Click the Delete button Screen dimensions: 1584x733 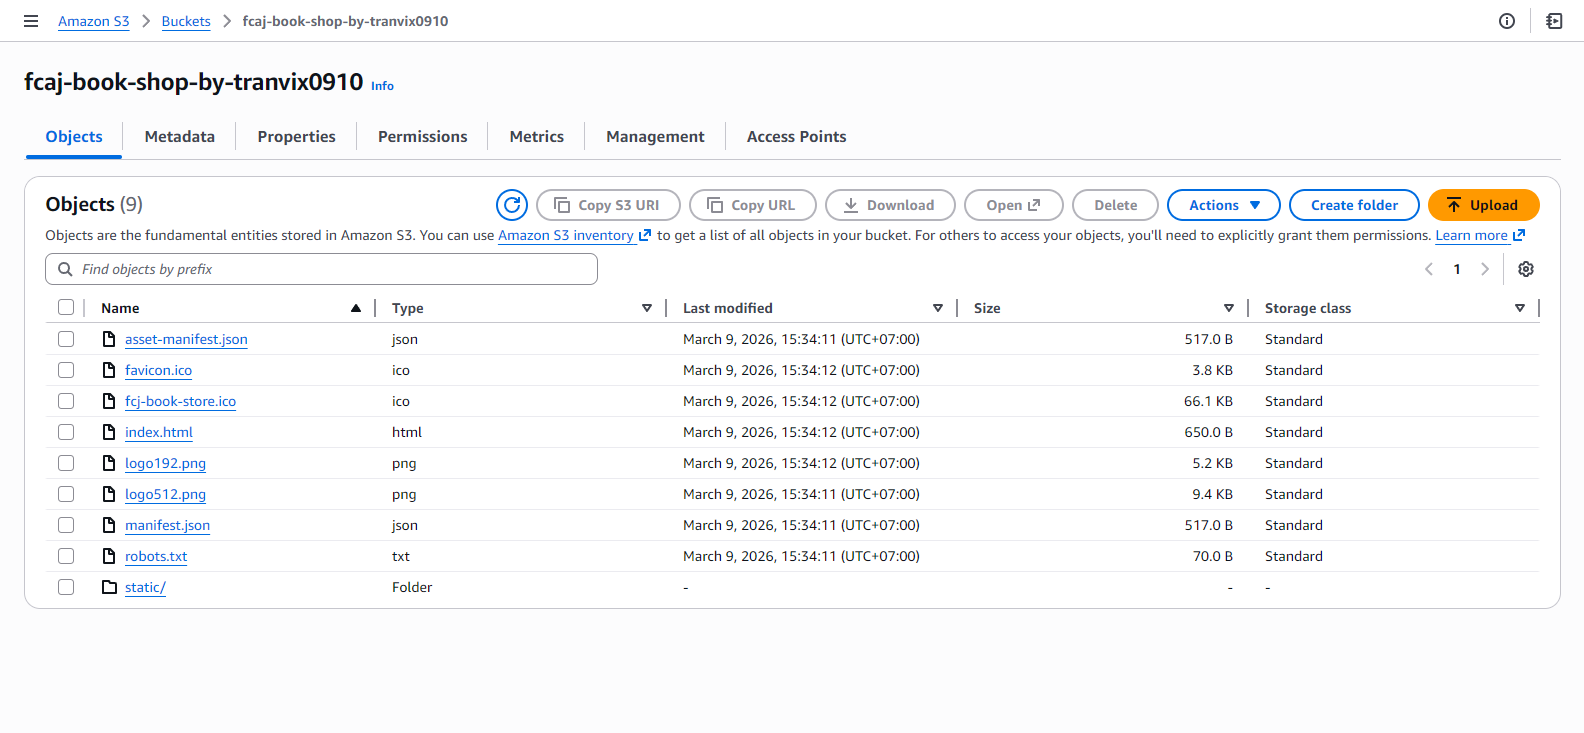coord(1116,205)
